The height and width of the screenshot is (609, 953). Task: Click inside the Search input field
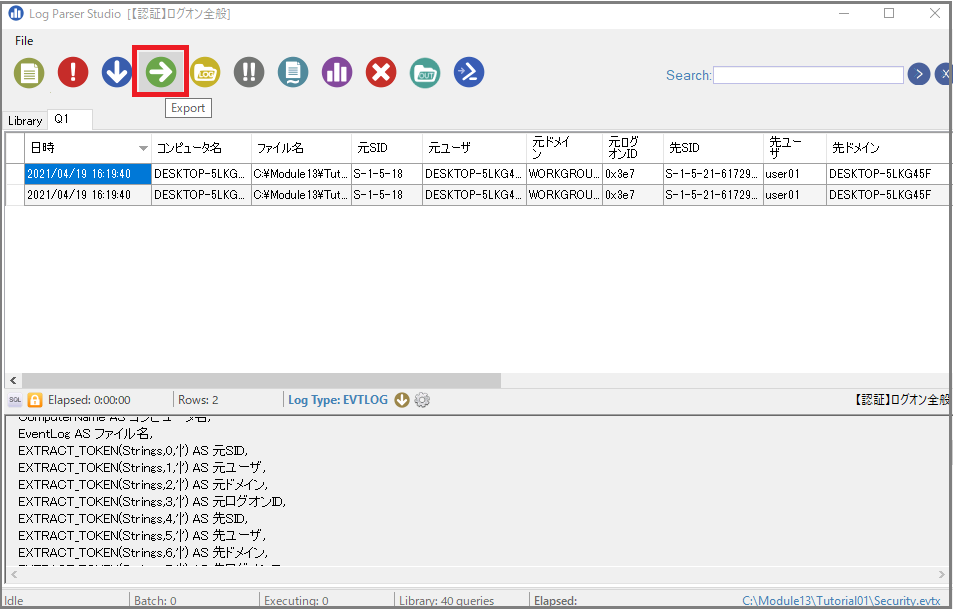(x=808, y=75)
